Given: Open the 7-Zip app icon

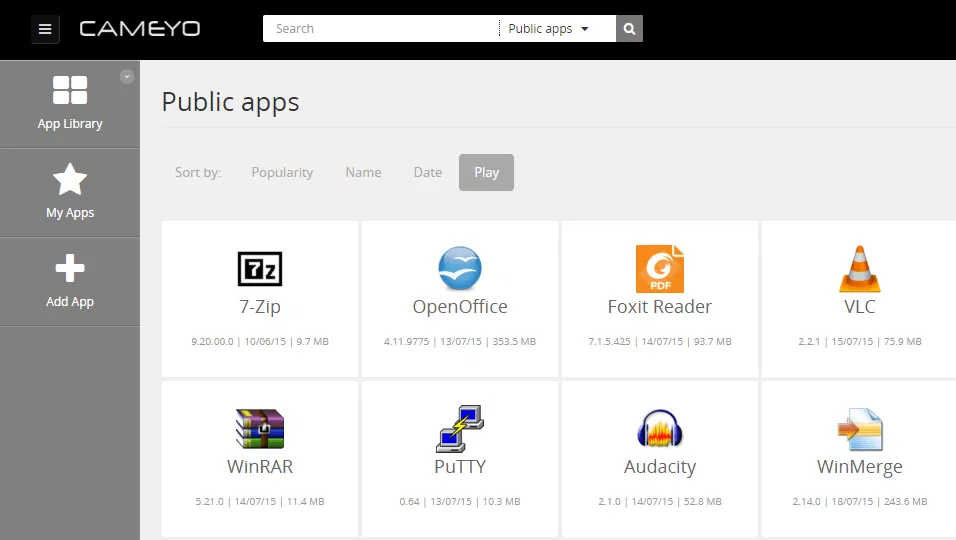Looking at the screenshot, I should coord(260,269).
